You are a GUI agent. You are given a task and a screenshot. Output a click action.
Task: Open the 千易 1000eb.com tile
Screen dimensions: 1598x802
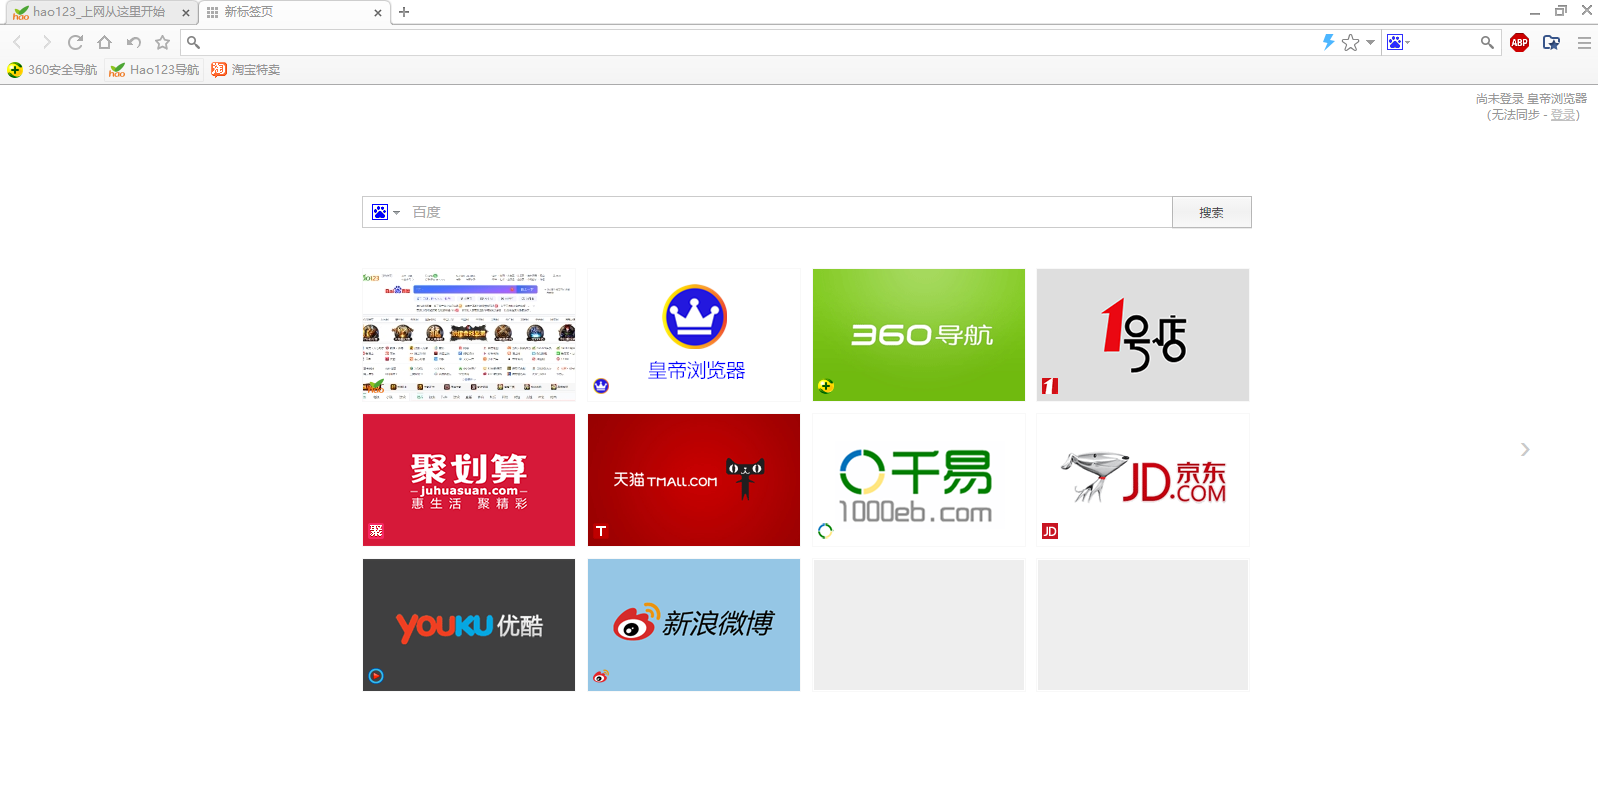(x=919, y=480)
